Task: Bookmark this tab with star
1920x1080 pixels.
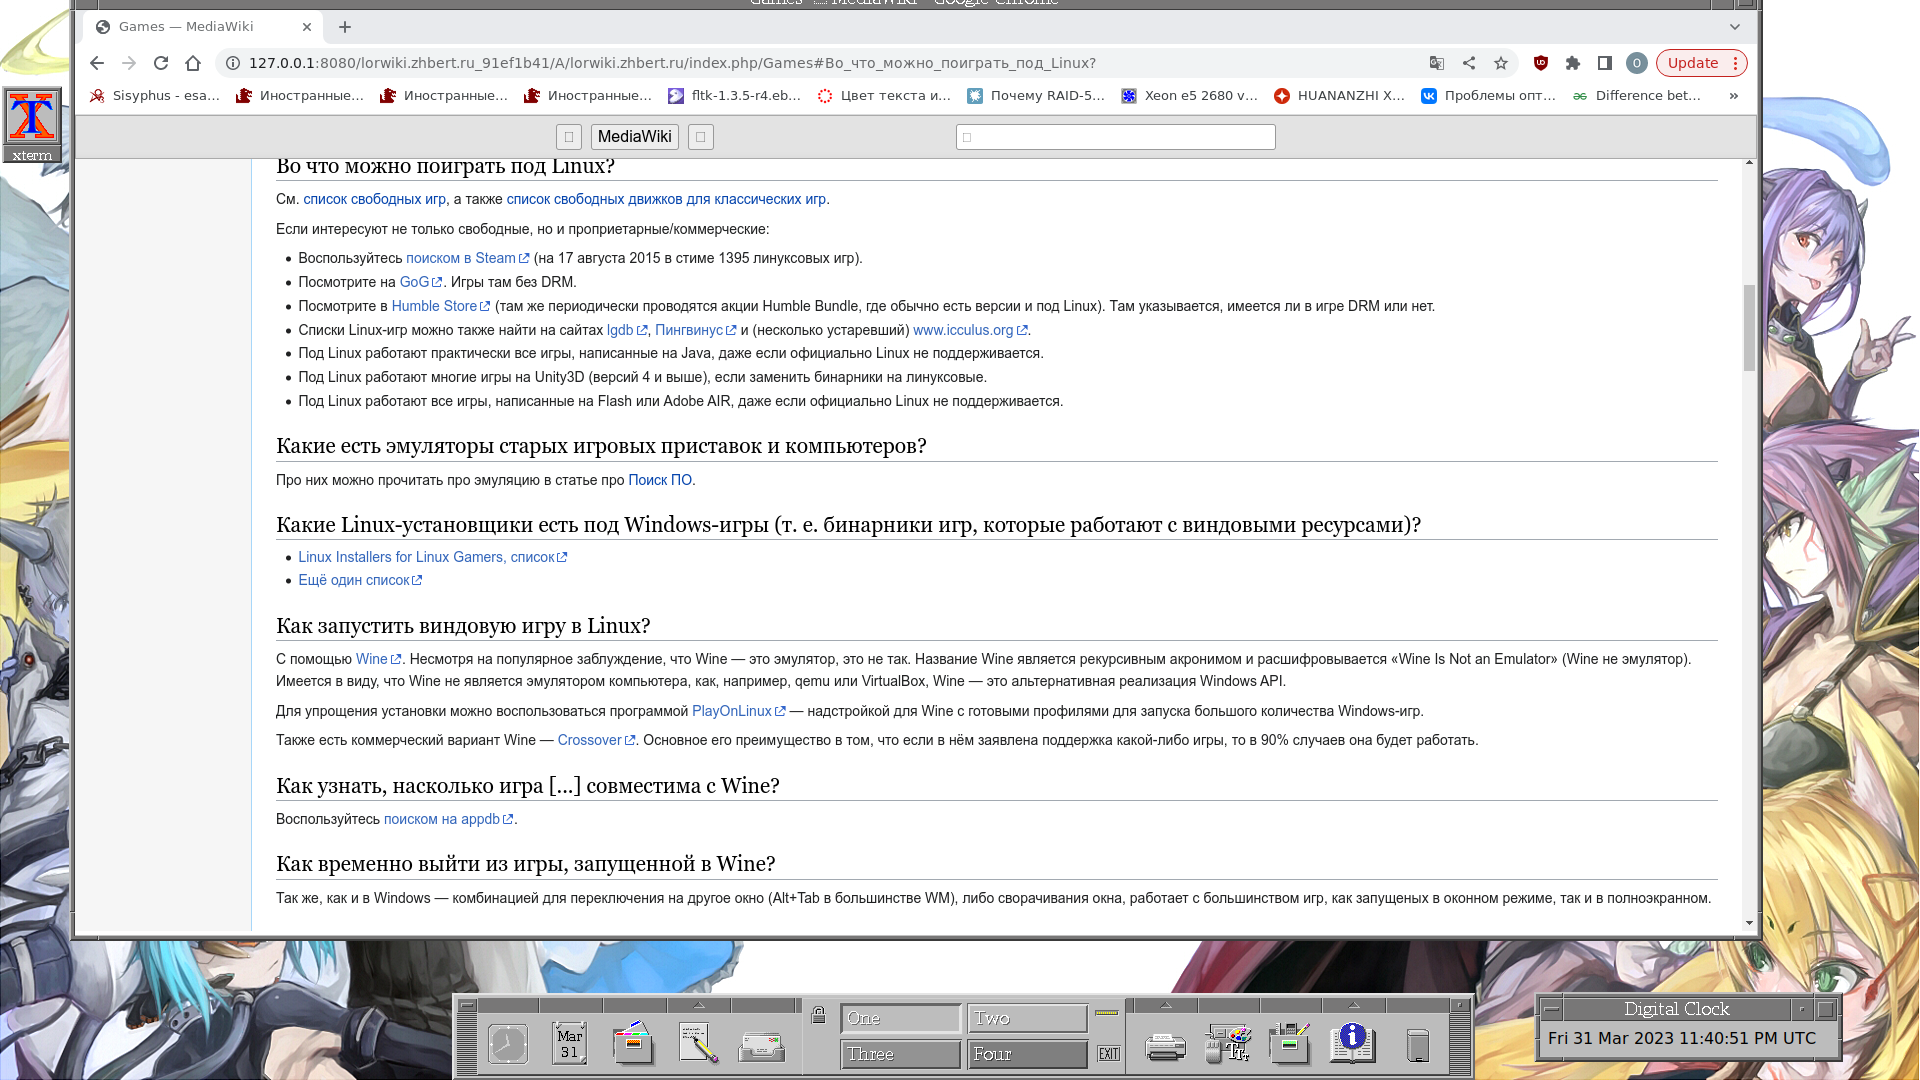Action: pyautogui.click(x=1501, y=63)
